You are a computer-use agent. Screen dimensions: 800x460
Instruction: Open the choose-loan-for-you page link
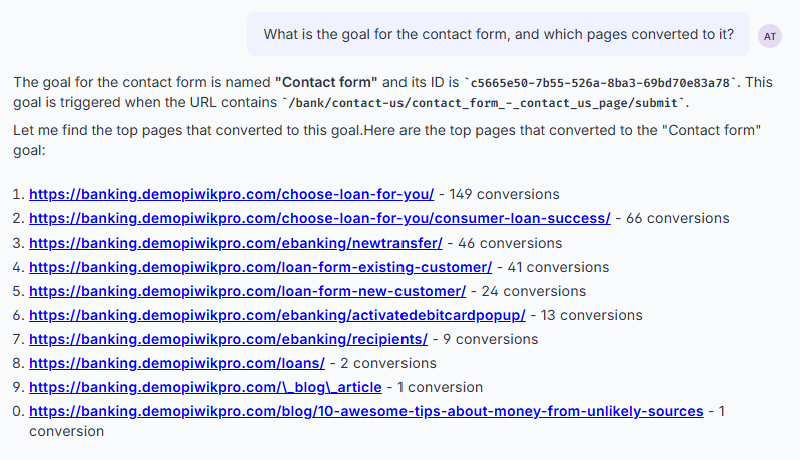pyautogui.click(x=232, y=194)
